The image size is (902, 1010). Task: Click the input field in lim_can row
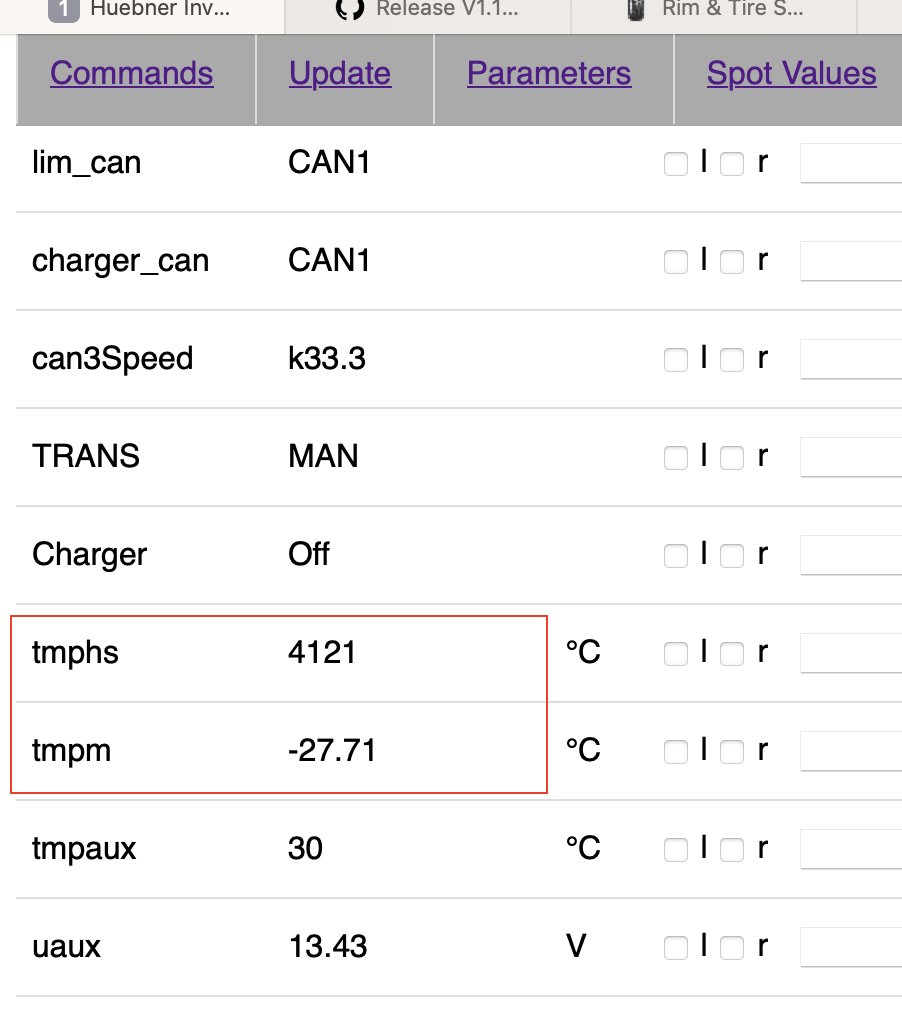851,162
